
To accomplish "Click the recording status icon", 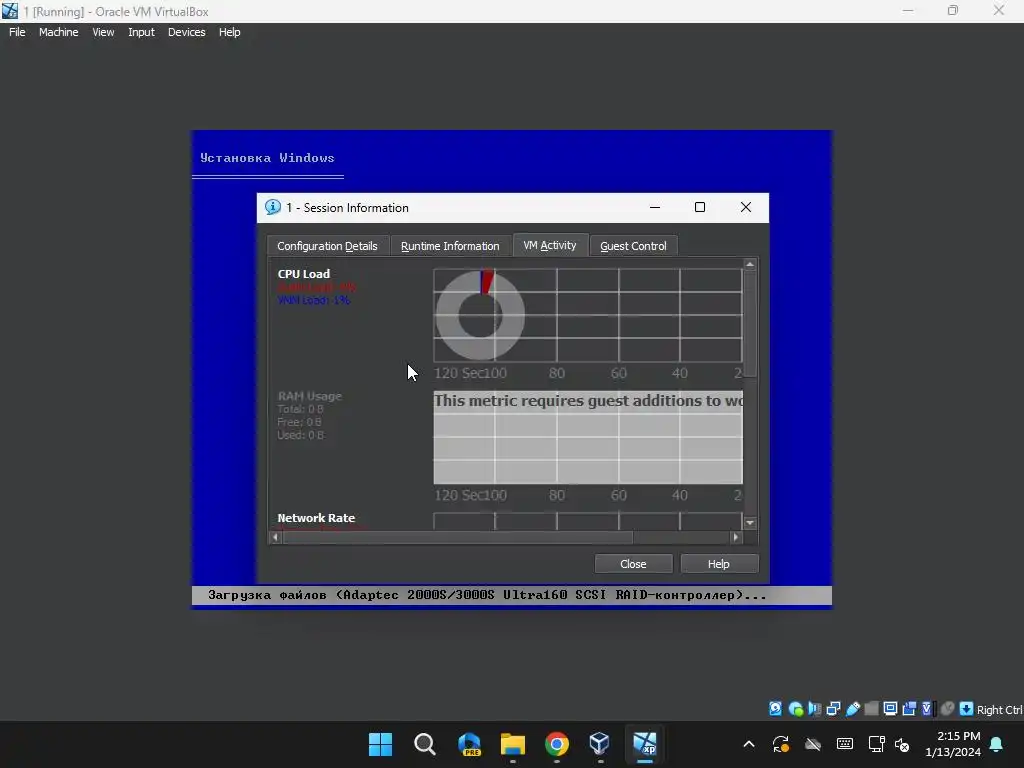I will click(x=909, y=709).
